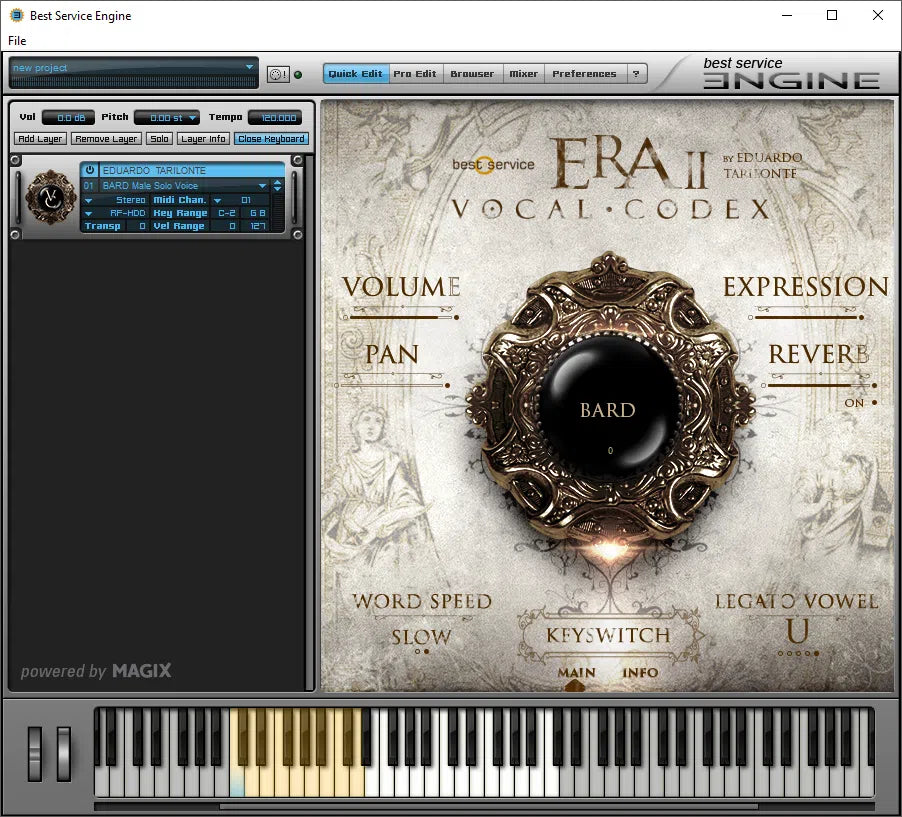
Task: Switch to the Mixer tab
Action: 523,73
